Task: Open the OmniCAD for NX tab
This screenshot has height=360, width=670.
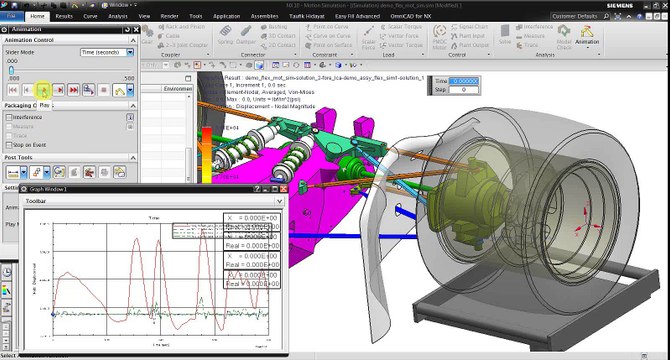Action: pos(410,16)
